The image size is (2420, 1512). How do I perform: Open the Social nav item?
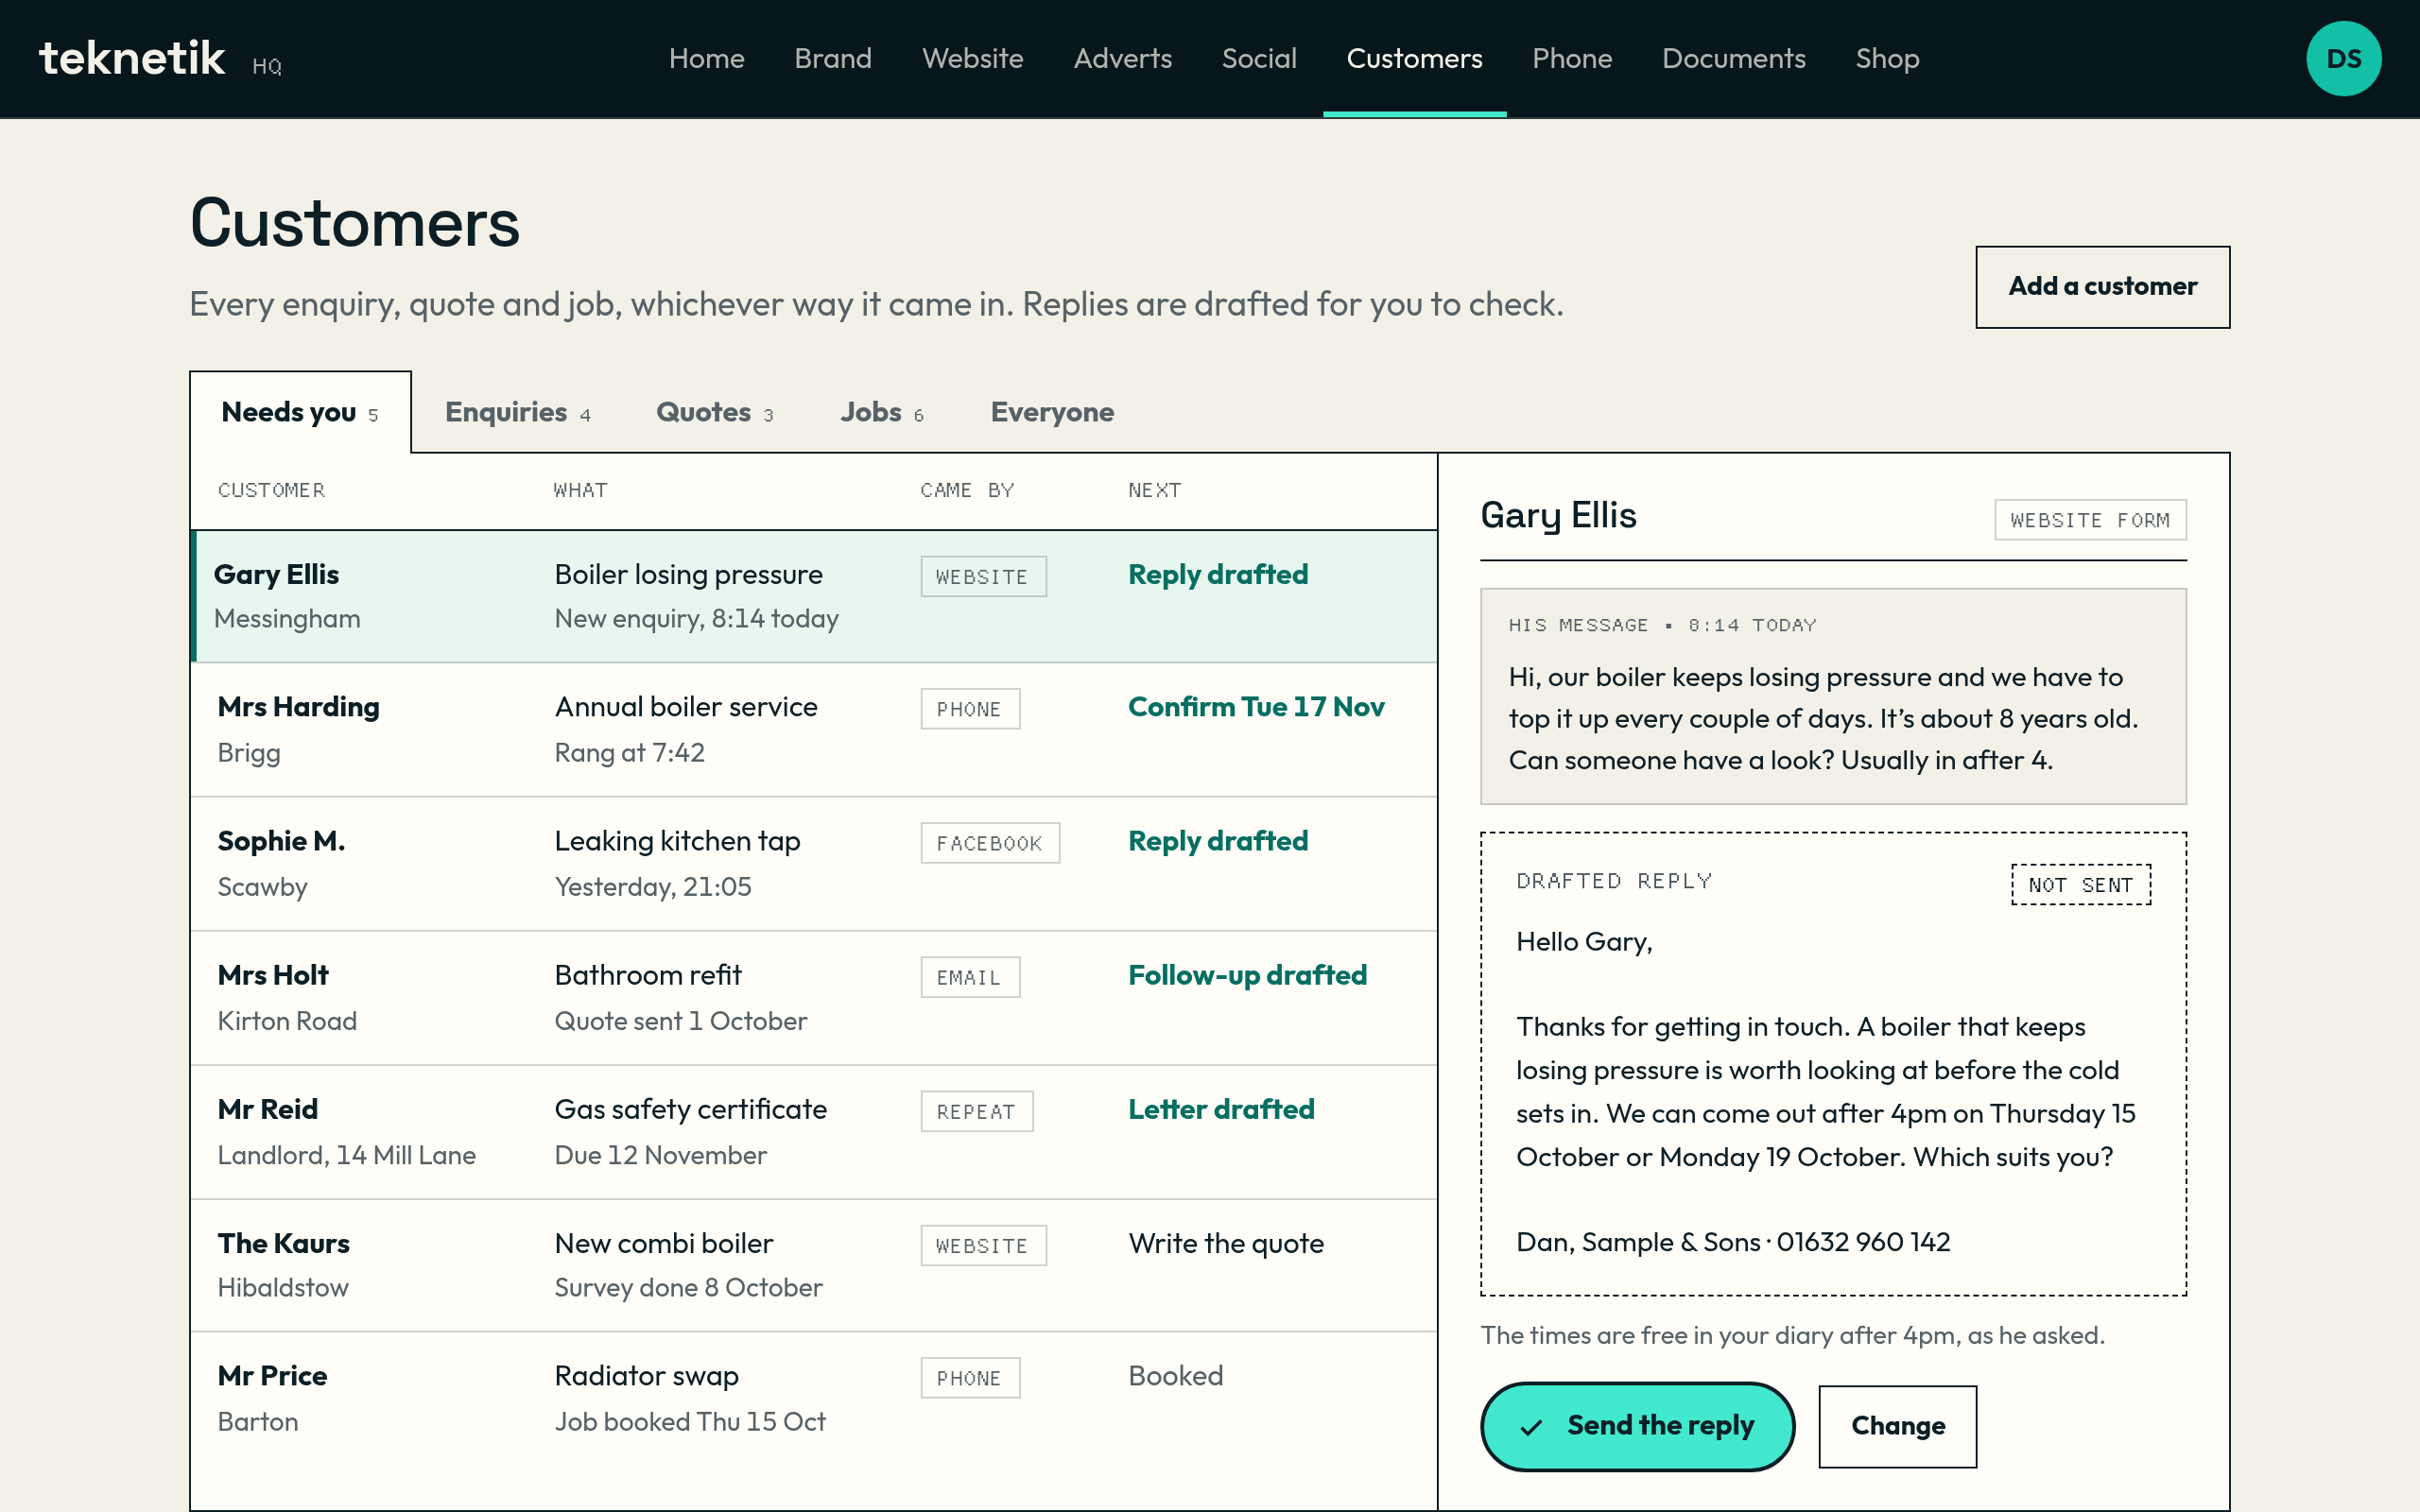(1259, 58)
